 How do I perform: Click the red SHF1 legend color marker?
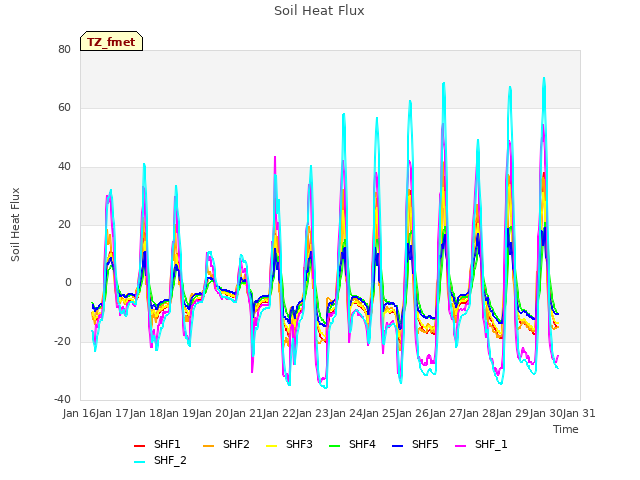tap(140, 446)
